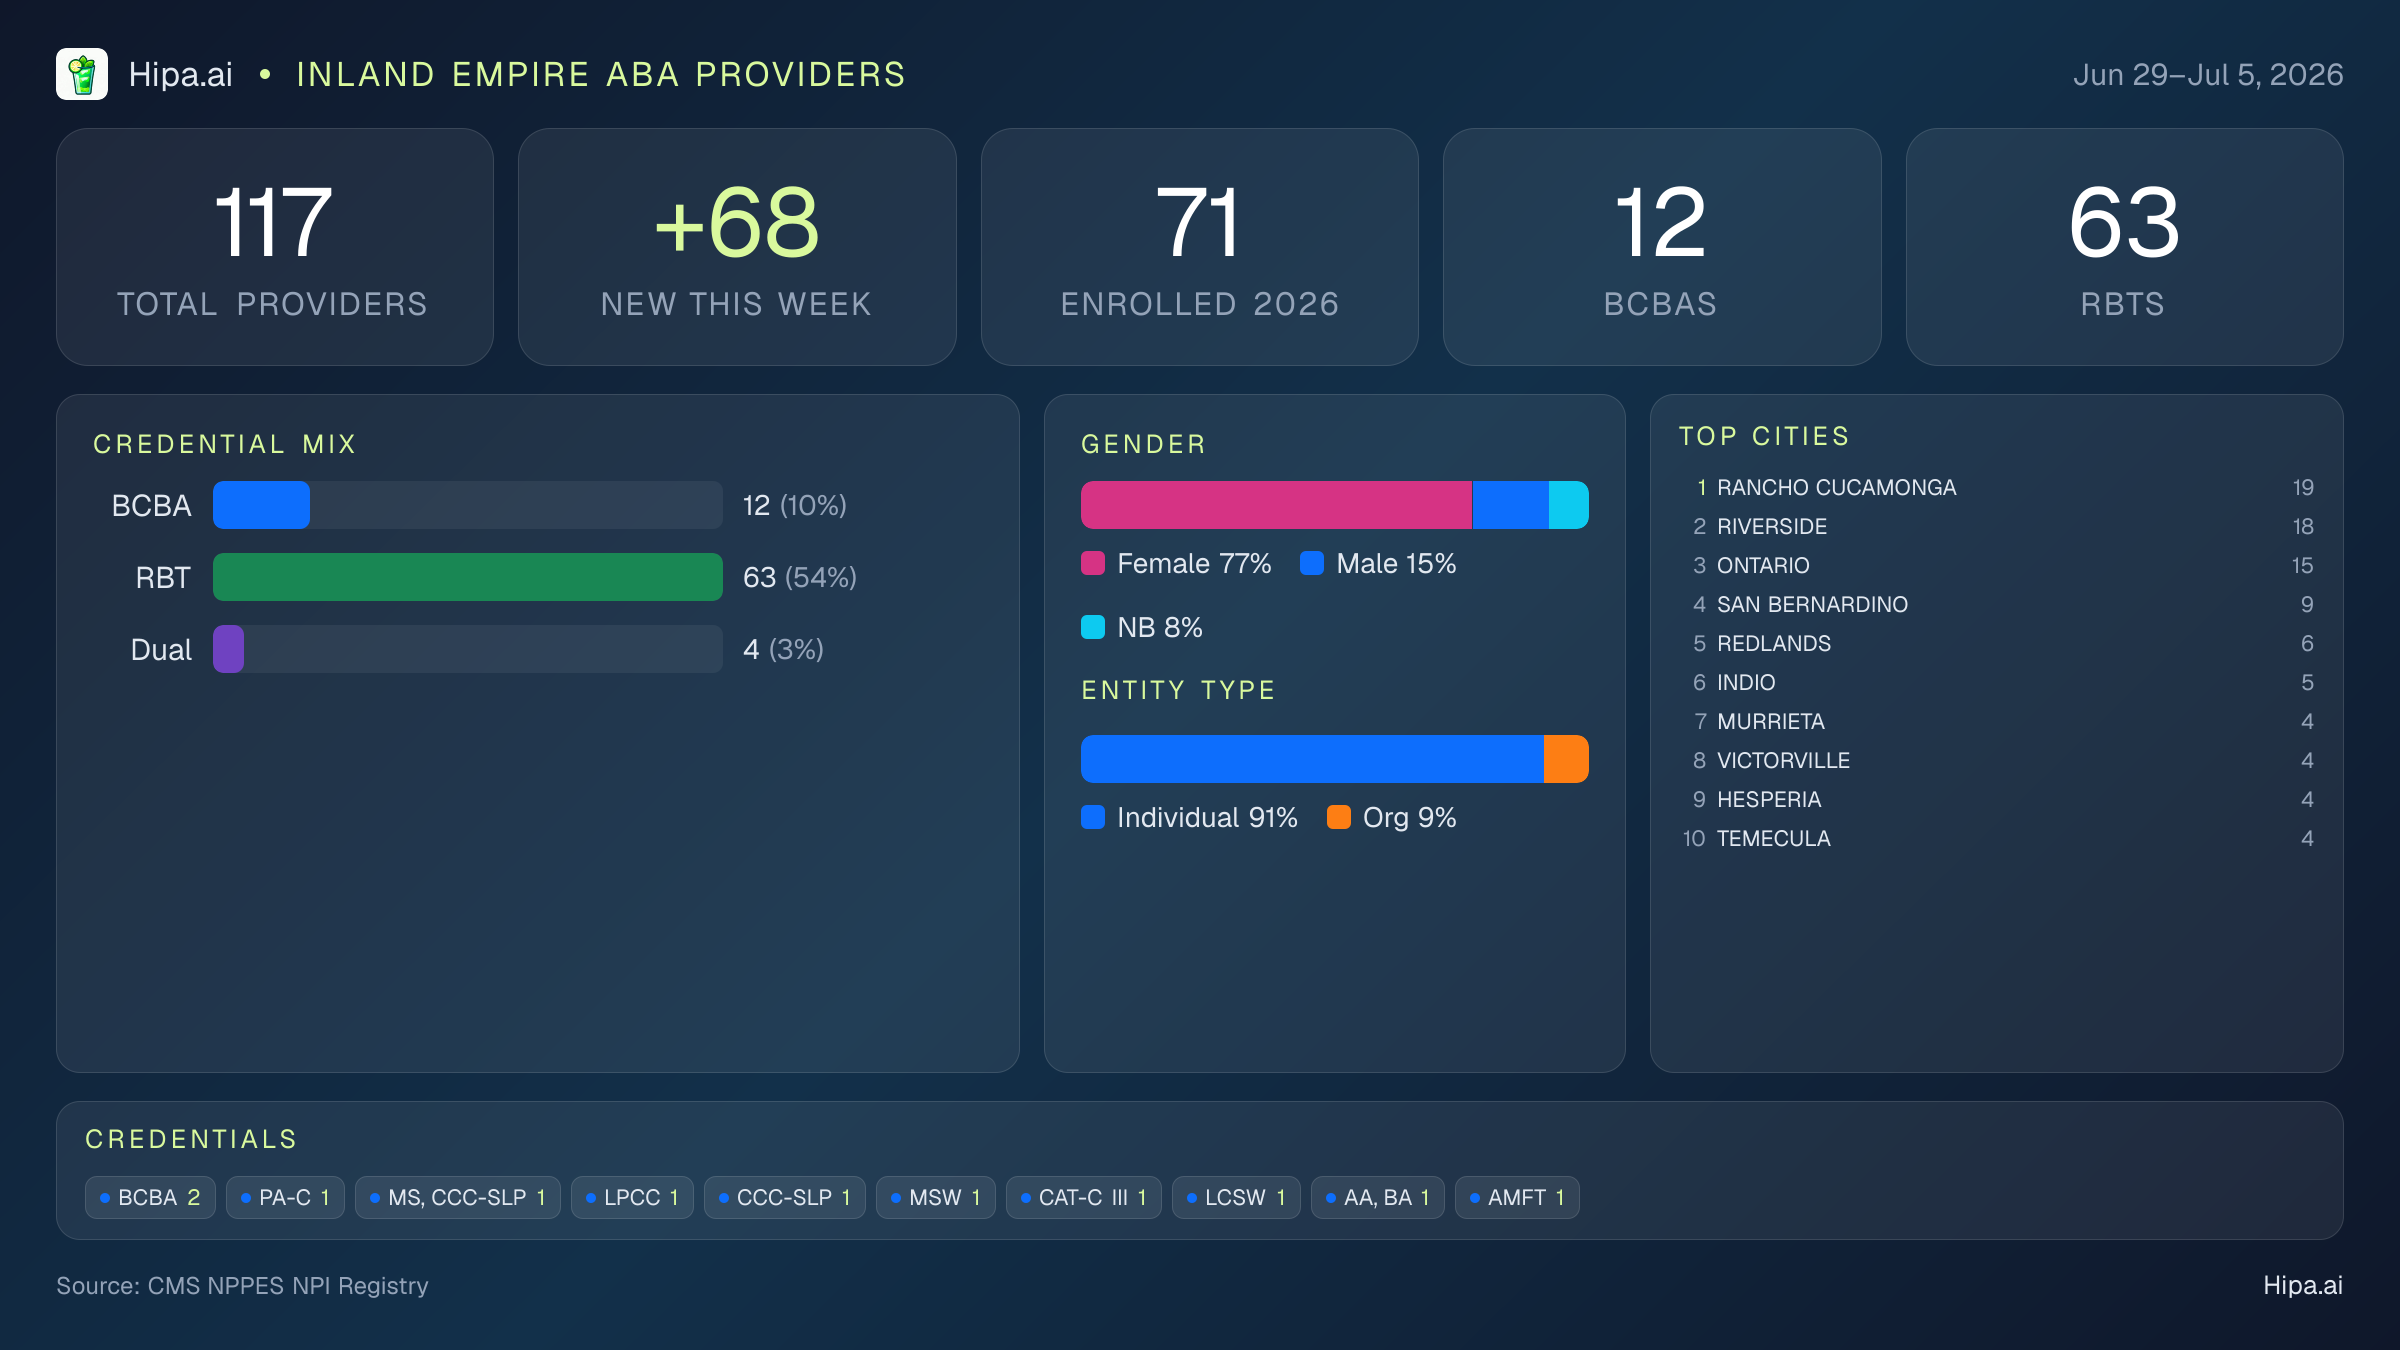Click the 12 (10%) BCBA value
The height and width of the screenshot is (1350, 2400).
pyautogui.click(x=795, y=505)
